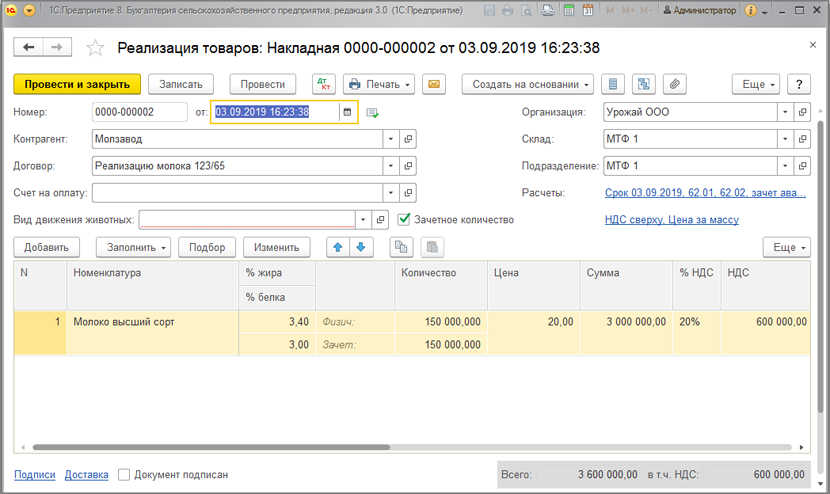Image resolution: width=830 pixels, height=494 pixels.
Task: Move table row up with blue arrow
Action: click(338, 247)
